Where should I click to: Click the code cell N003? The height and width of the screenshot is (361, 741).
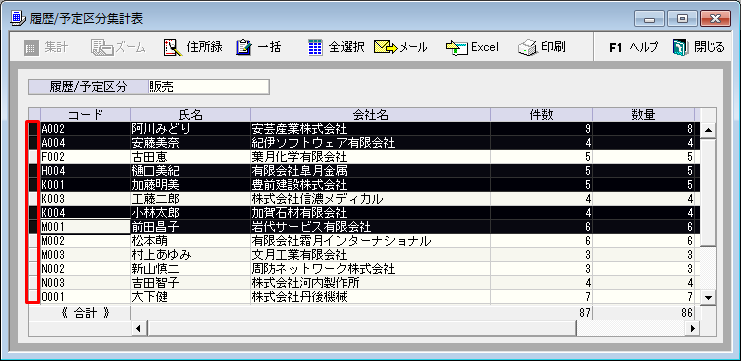86,283
